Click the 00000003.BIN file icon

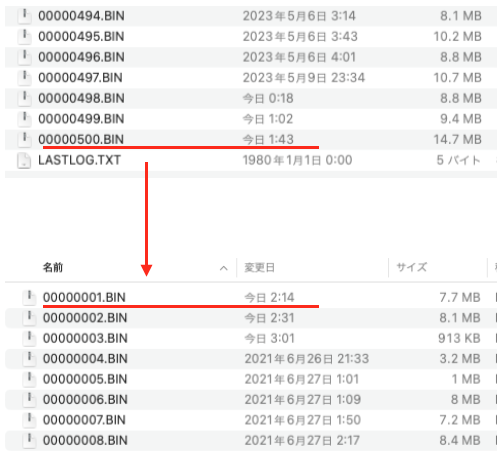click(x=29, y=338)
